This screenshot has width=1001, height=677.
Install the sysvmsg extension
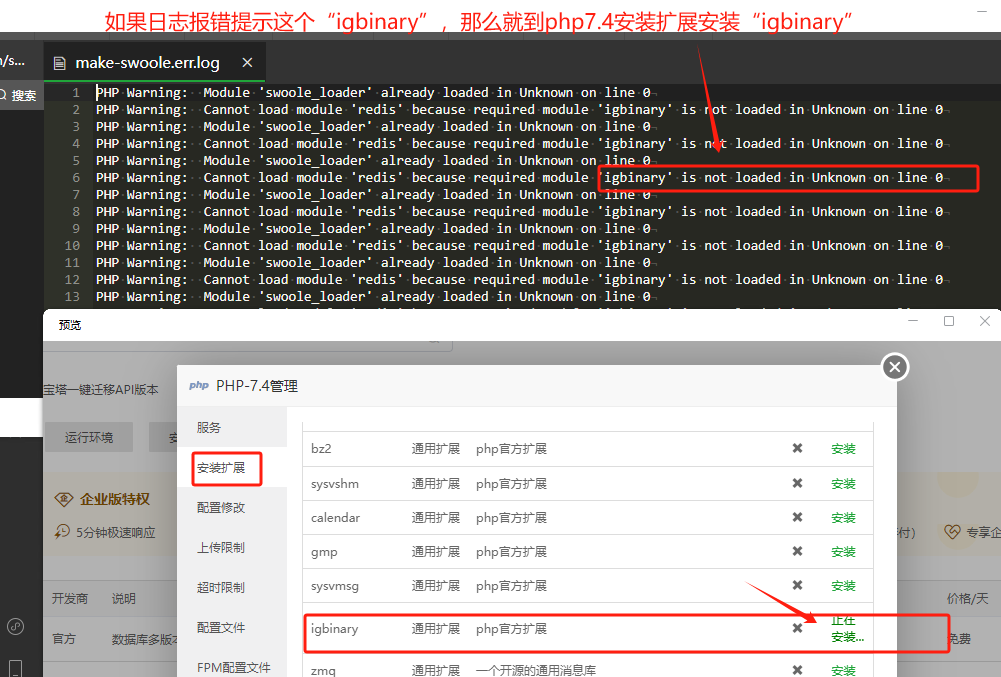tap(843, 586)
